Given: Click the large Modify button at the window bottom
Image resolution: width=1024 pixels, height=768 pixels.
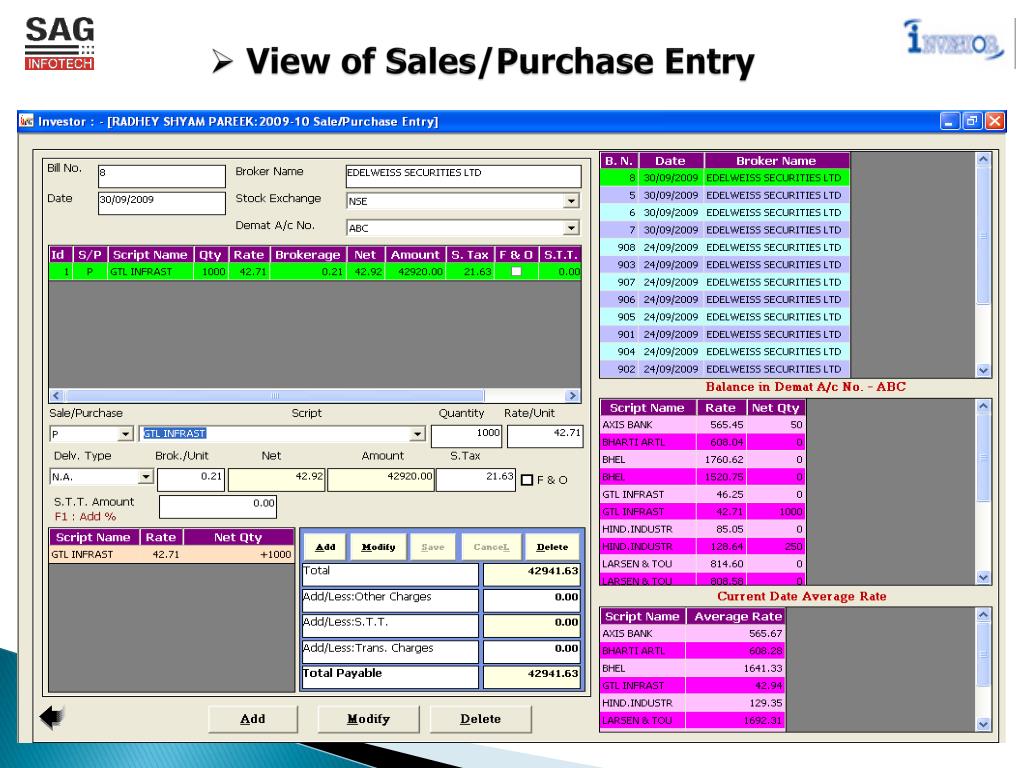Looking at the screenshot, I should [x=368, y=719].
